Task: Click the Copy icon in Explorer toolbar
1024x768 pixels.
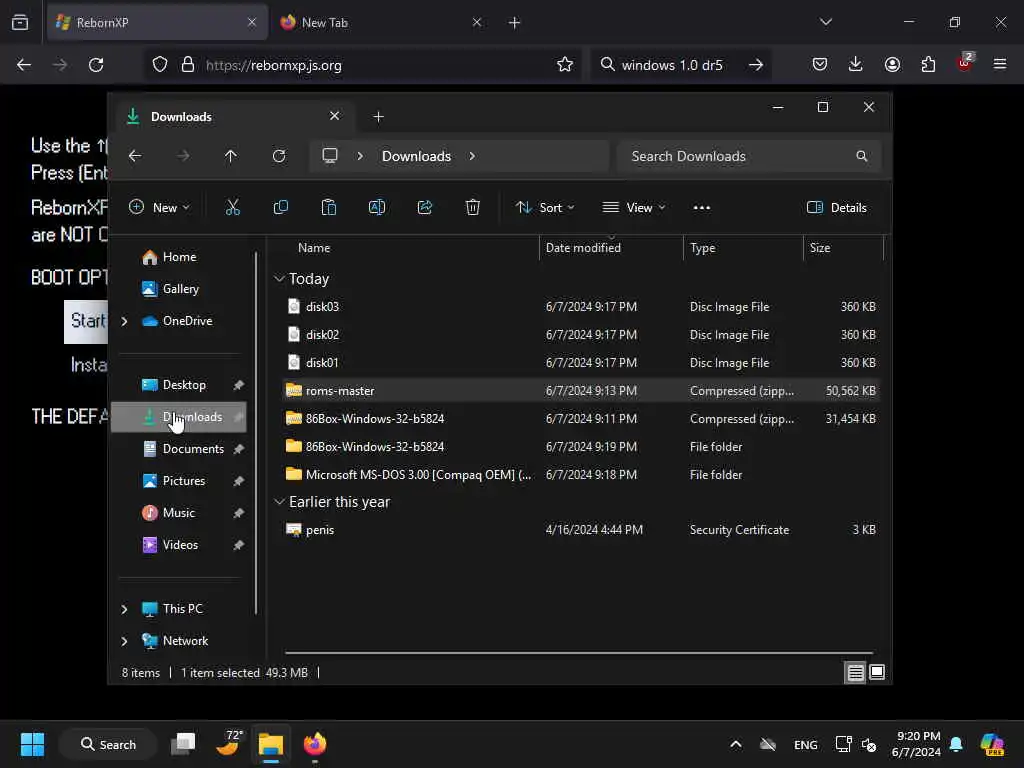Action: (281, 208)
